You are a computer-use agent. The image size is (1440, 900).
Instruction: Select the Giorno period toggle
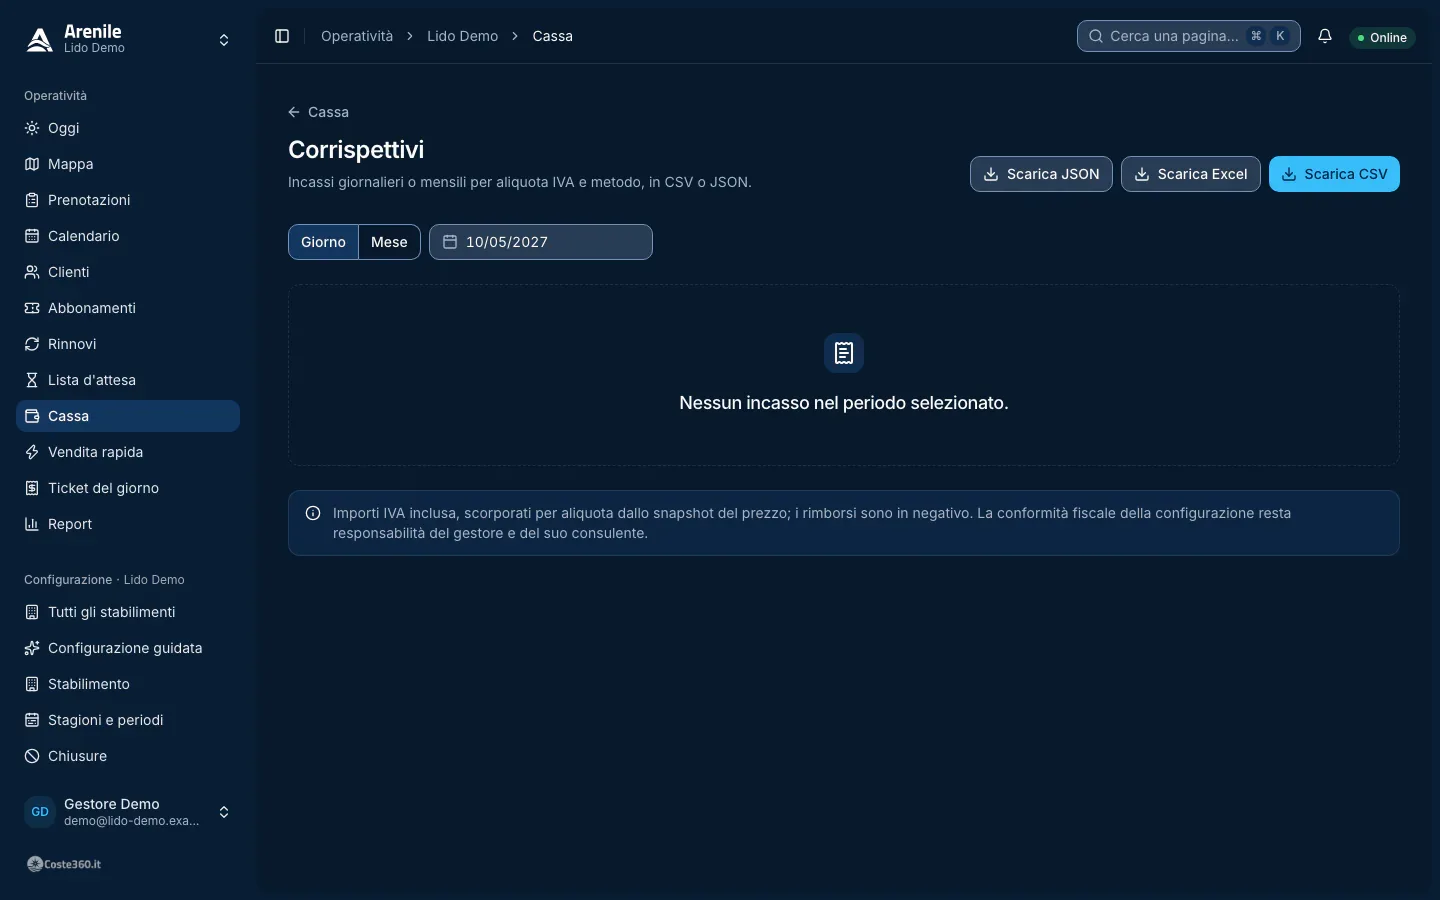(x=323, y=242)
